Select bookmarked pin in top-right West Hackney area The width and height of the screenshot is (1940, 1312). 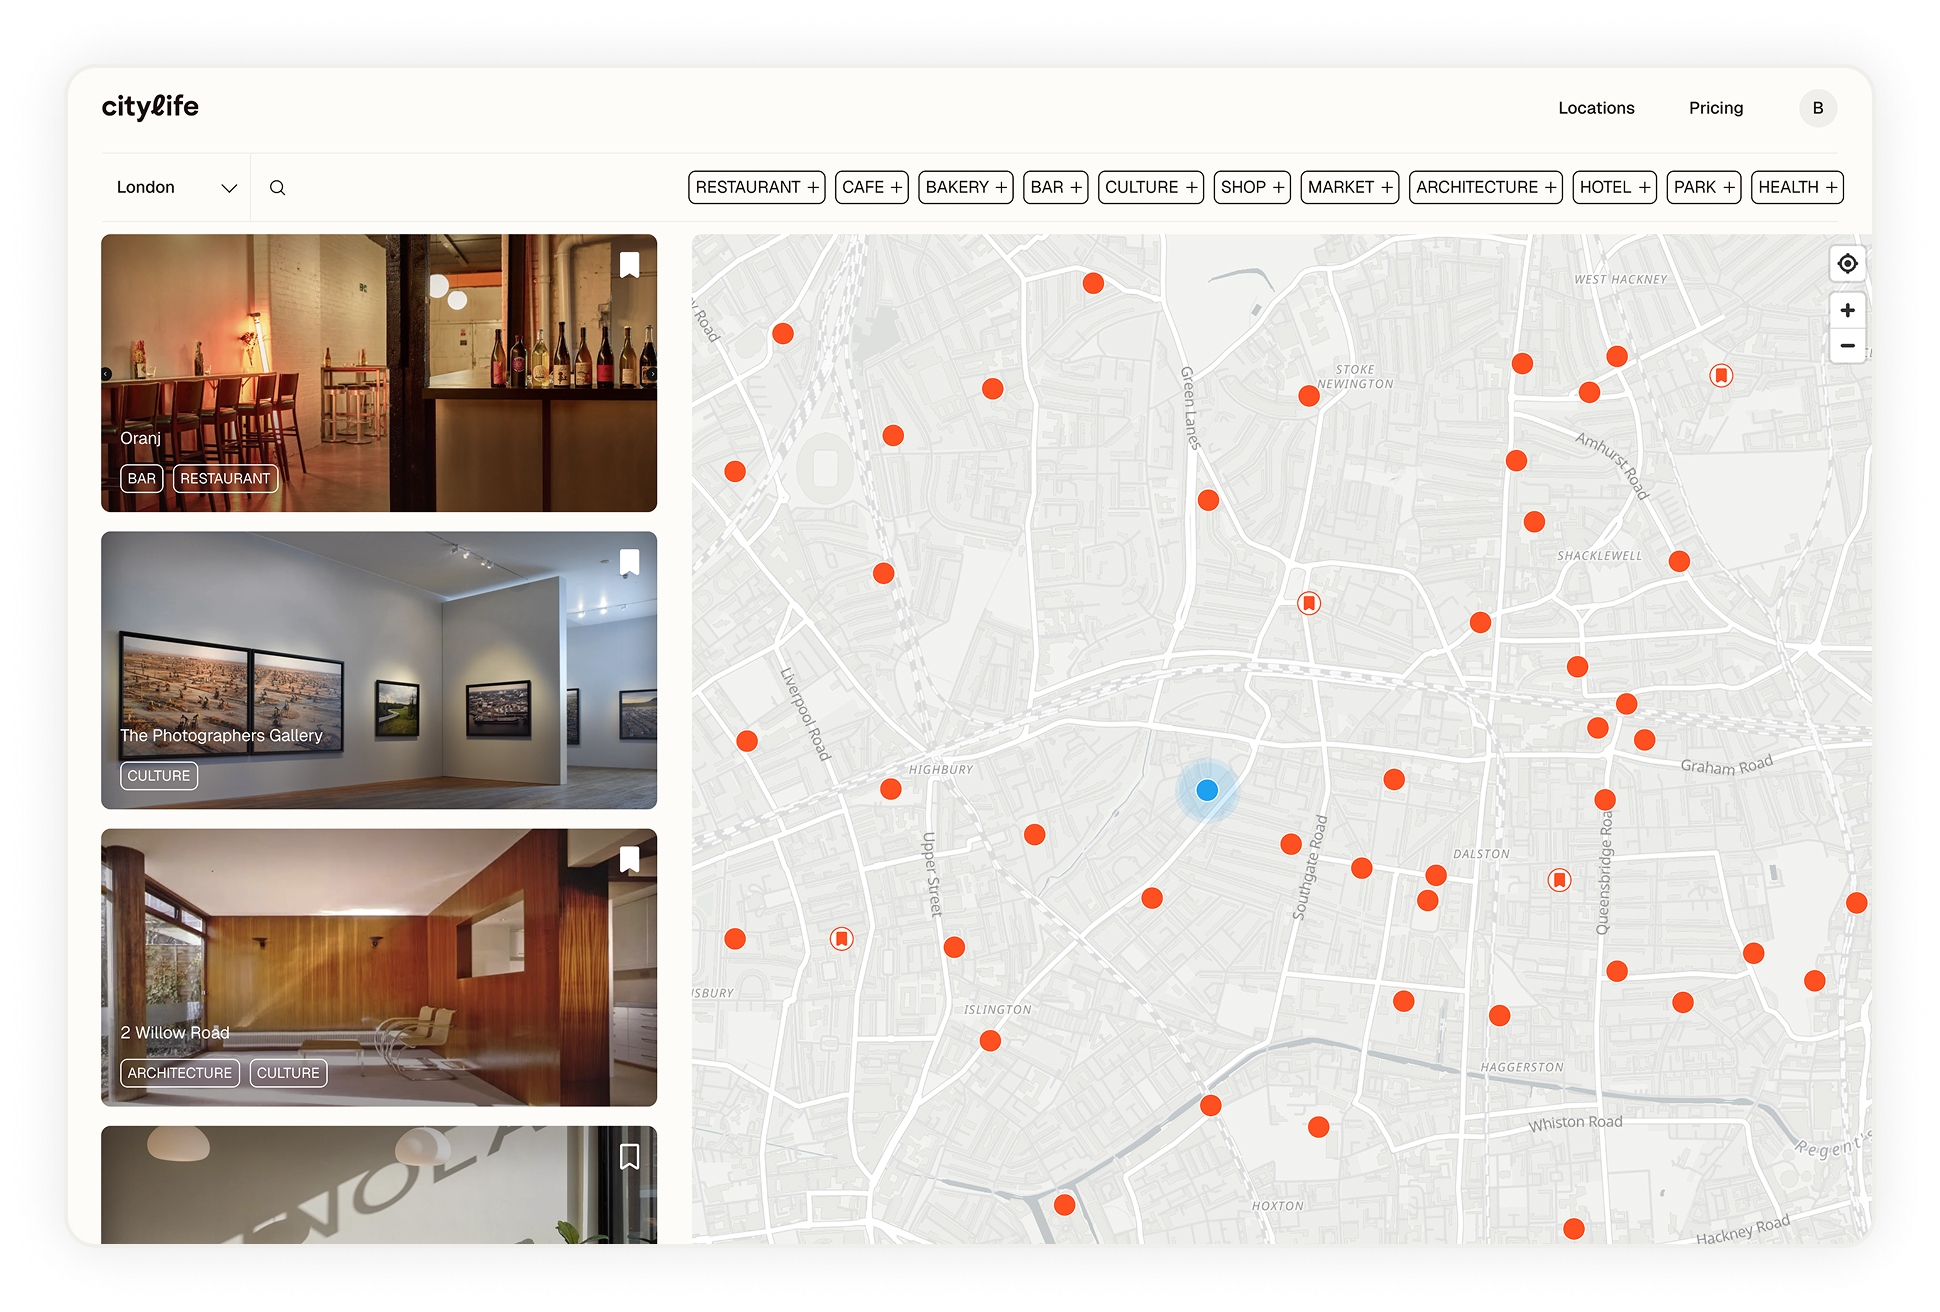point(1721,376)
